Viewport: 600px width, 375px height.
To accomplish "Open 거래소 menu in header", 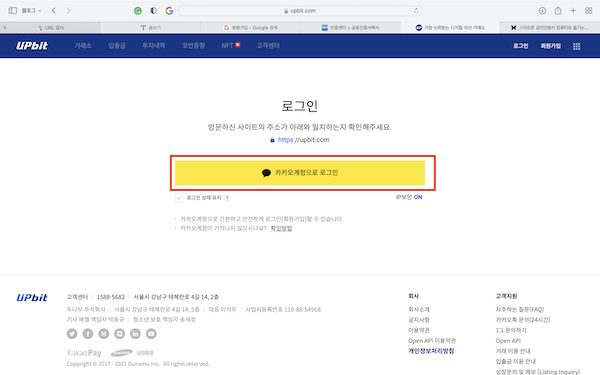I will click(x=83, y=46).
